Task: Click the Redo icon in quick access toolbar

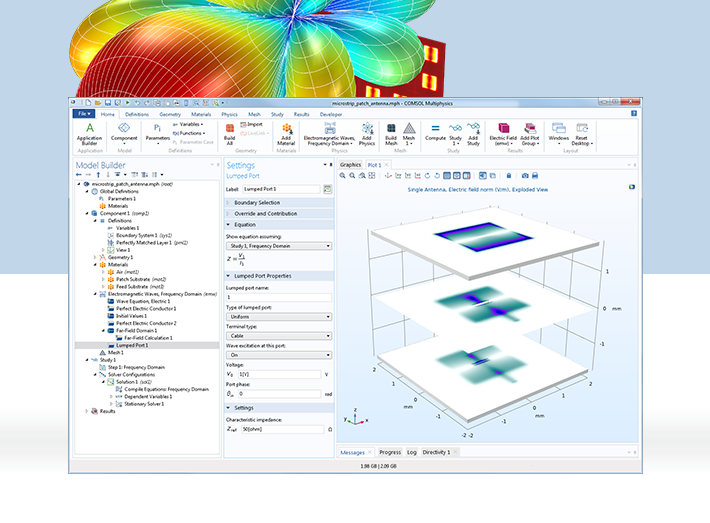Action: click(x=147, y=103)
